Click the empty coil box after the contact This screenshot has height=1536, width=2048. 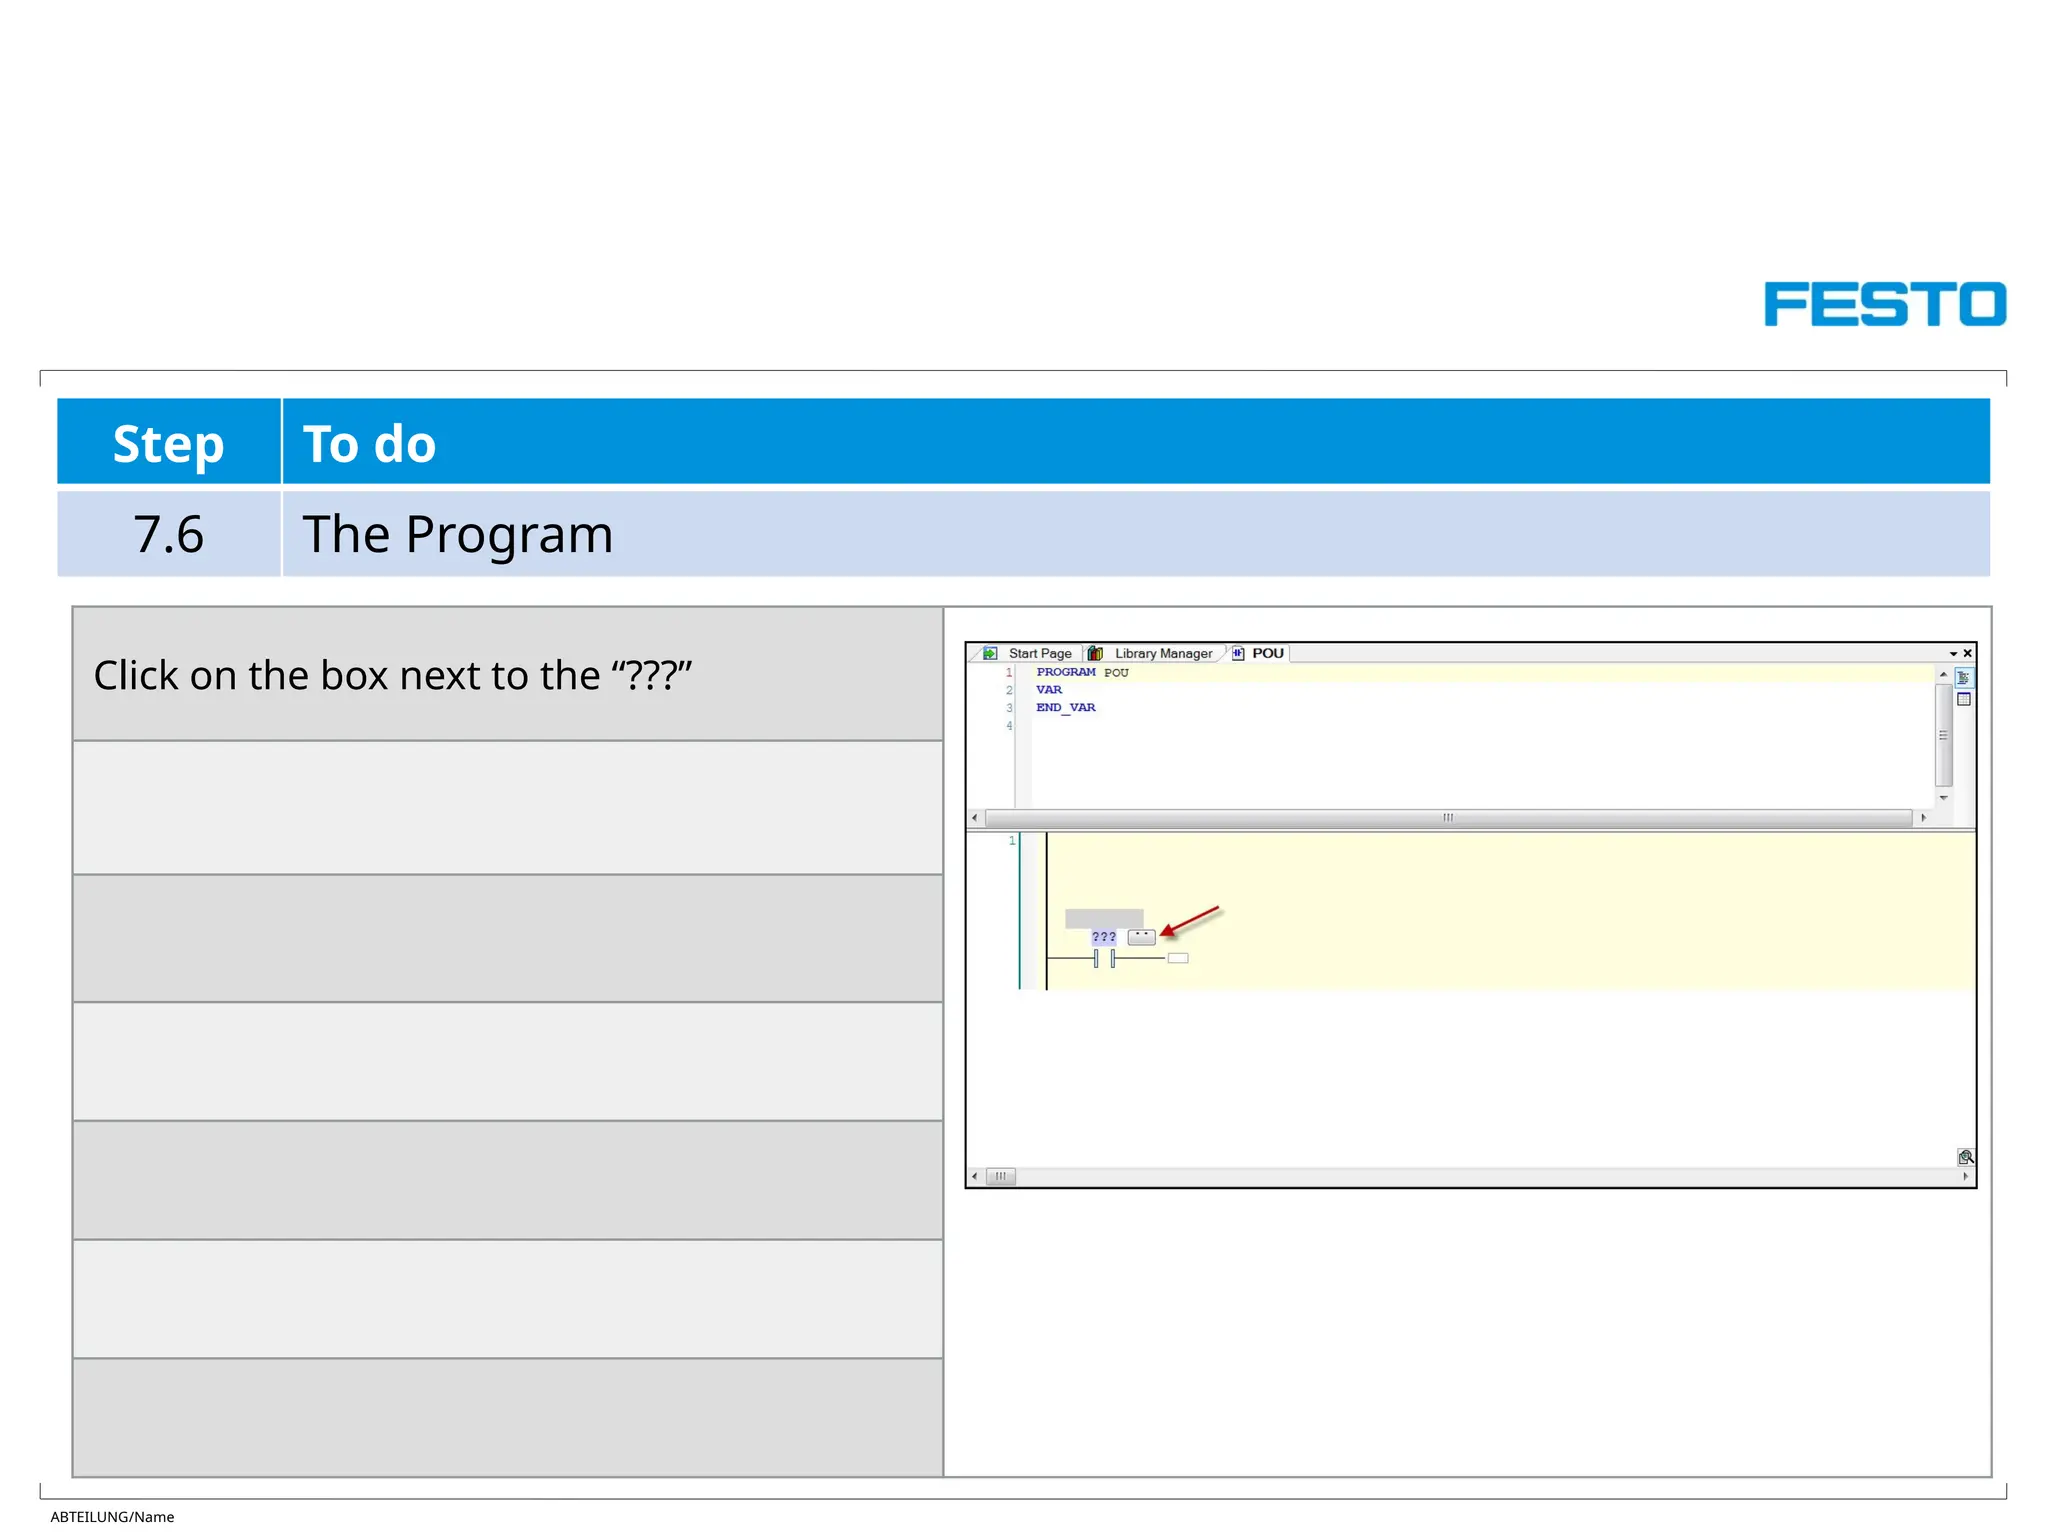click(1178, 958)
